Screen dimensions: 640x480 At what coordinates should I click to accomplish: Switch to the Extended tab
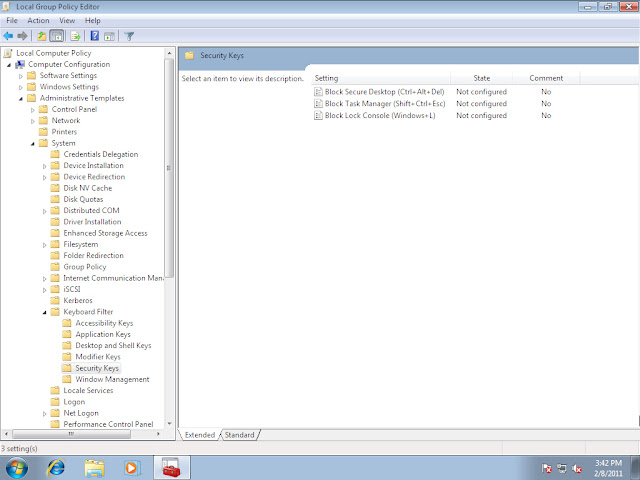click(200, 435)
